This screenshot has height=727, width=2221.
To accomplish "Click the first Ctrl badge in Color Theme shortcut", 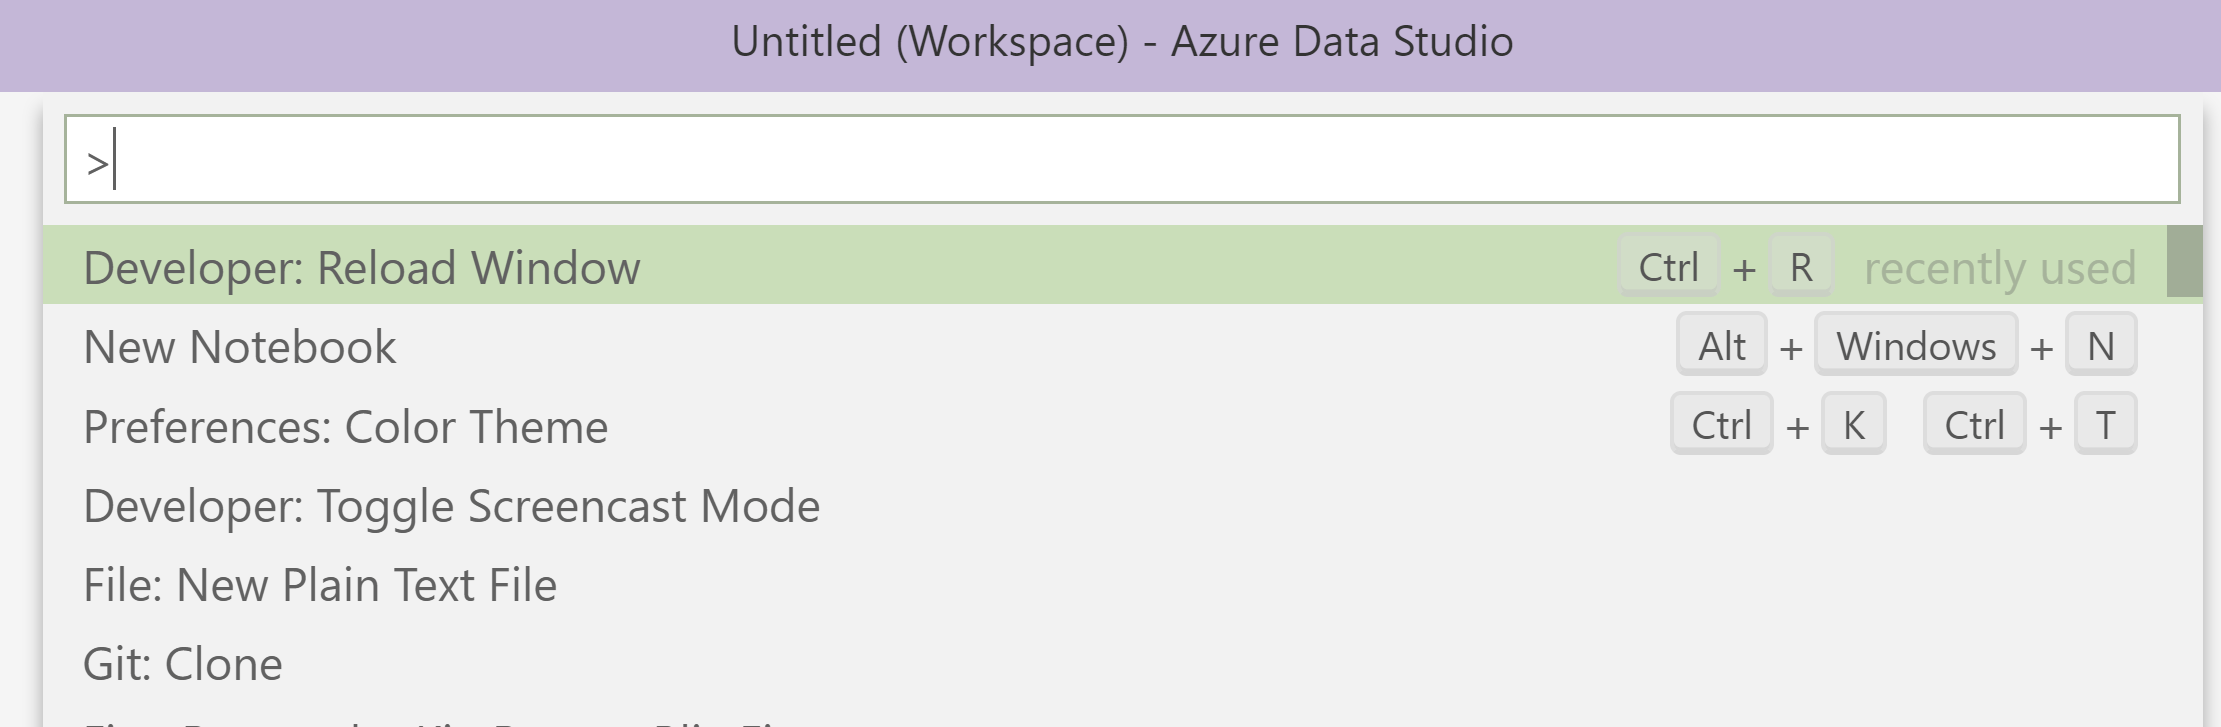I will click(x=1721, y=425).
